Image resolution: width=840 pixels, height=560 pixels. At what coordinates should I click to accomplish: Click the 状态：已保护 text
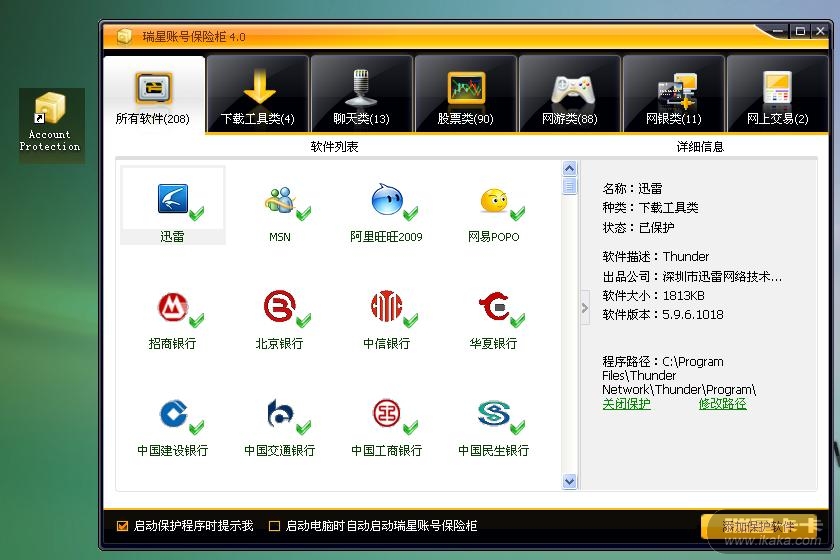[x=639, y=228]
